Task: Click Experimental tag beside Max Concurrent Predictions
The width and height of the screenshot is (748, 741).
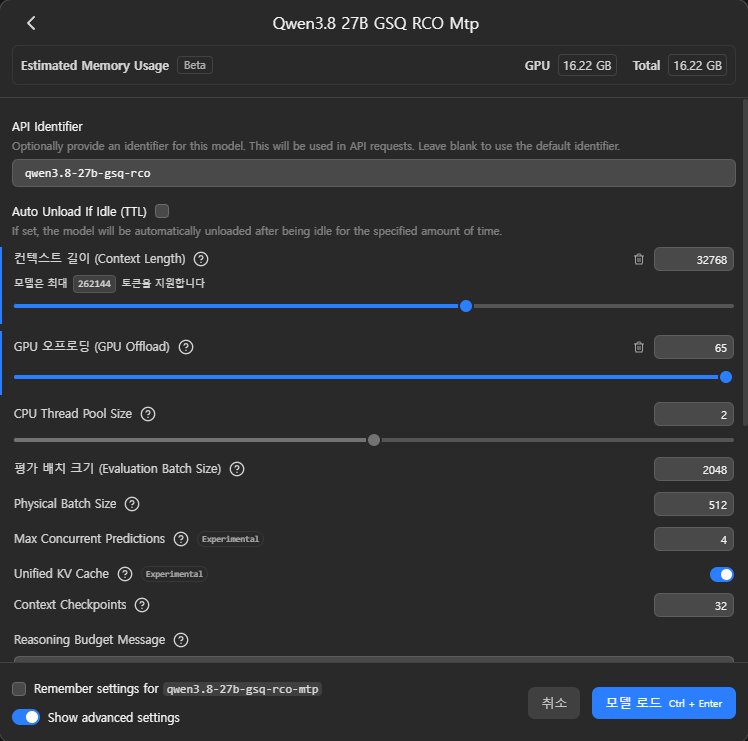Action: pyautogui.click(x=230, y=539)
